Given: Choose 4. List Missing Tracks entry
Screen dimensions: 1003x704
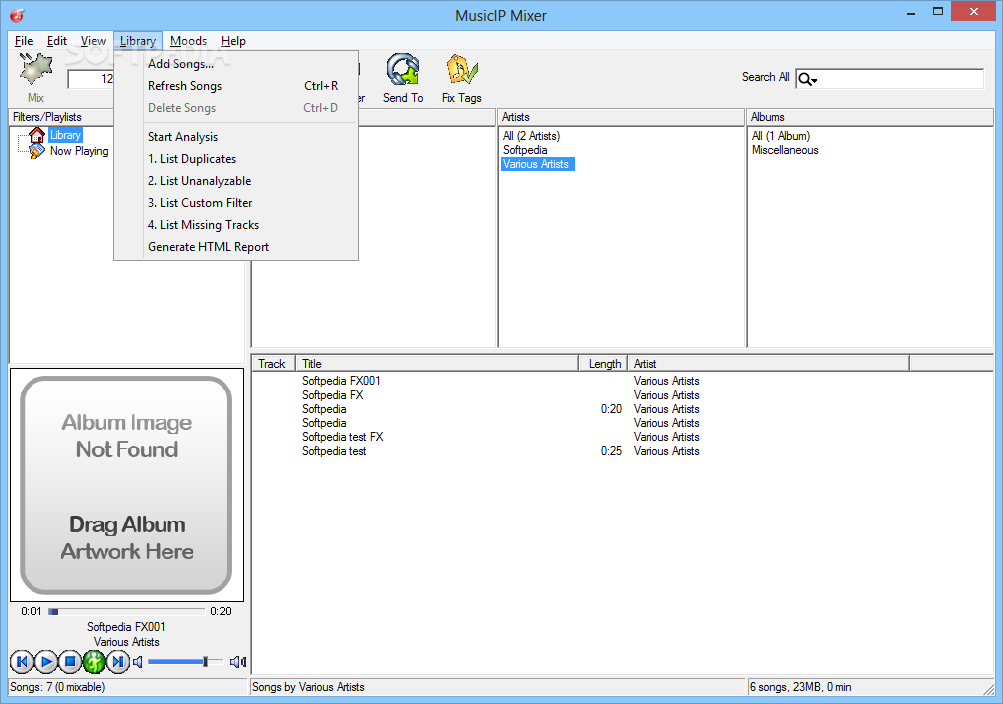Looking at the screenshot, I should (236, 225).
